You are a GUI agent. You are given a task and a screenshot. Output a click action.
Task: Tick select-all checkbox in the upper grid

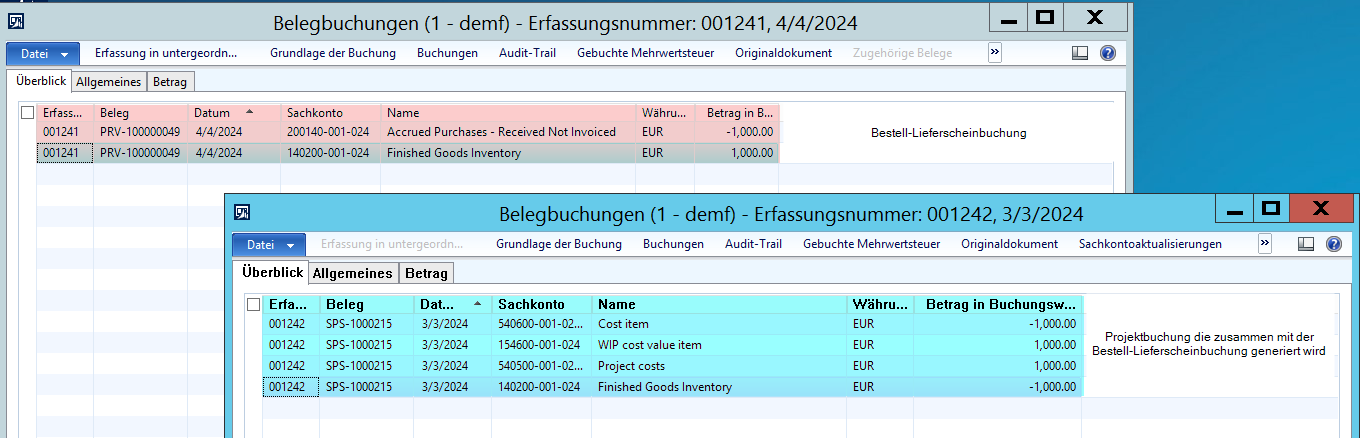[x=28, y=113]
